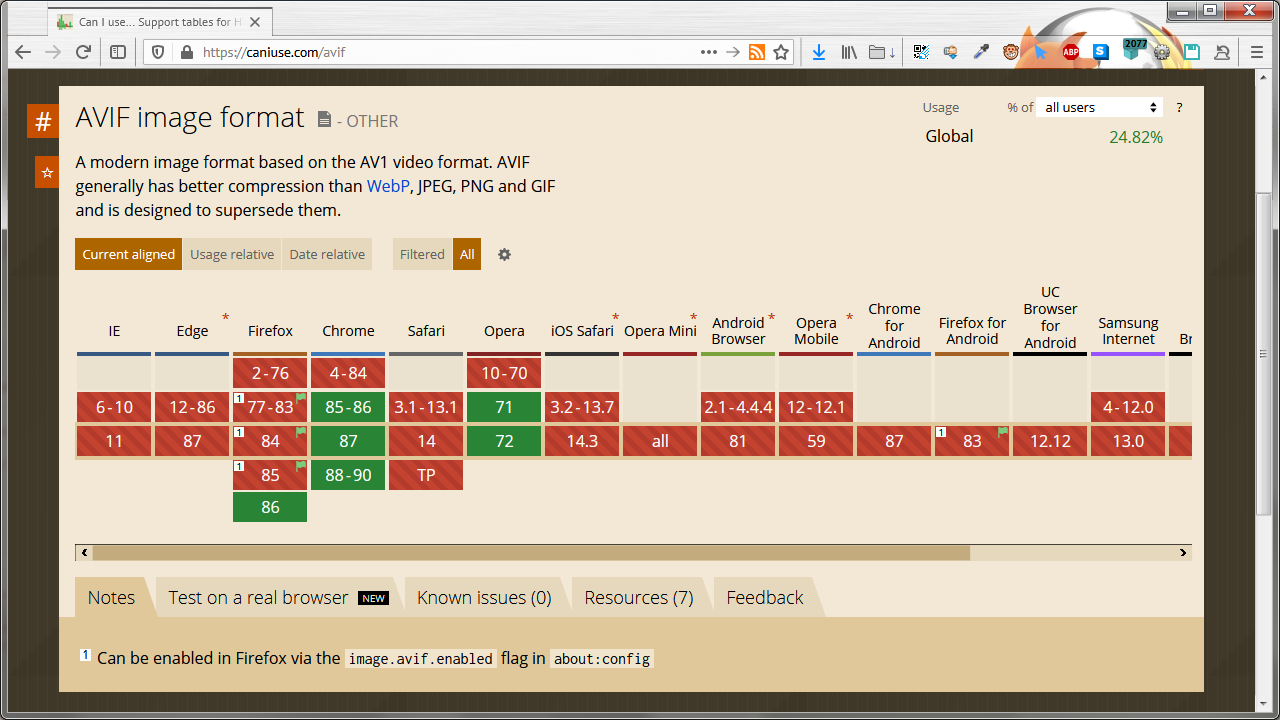1280x720 pixels.
Task: Click the color picker eyedropper extension
Action: pos(981,52)
